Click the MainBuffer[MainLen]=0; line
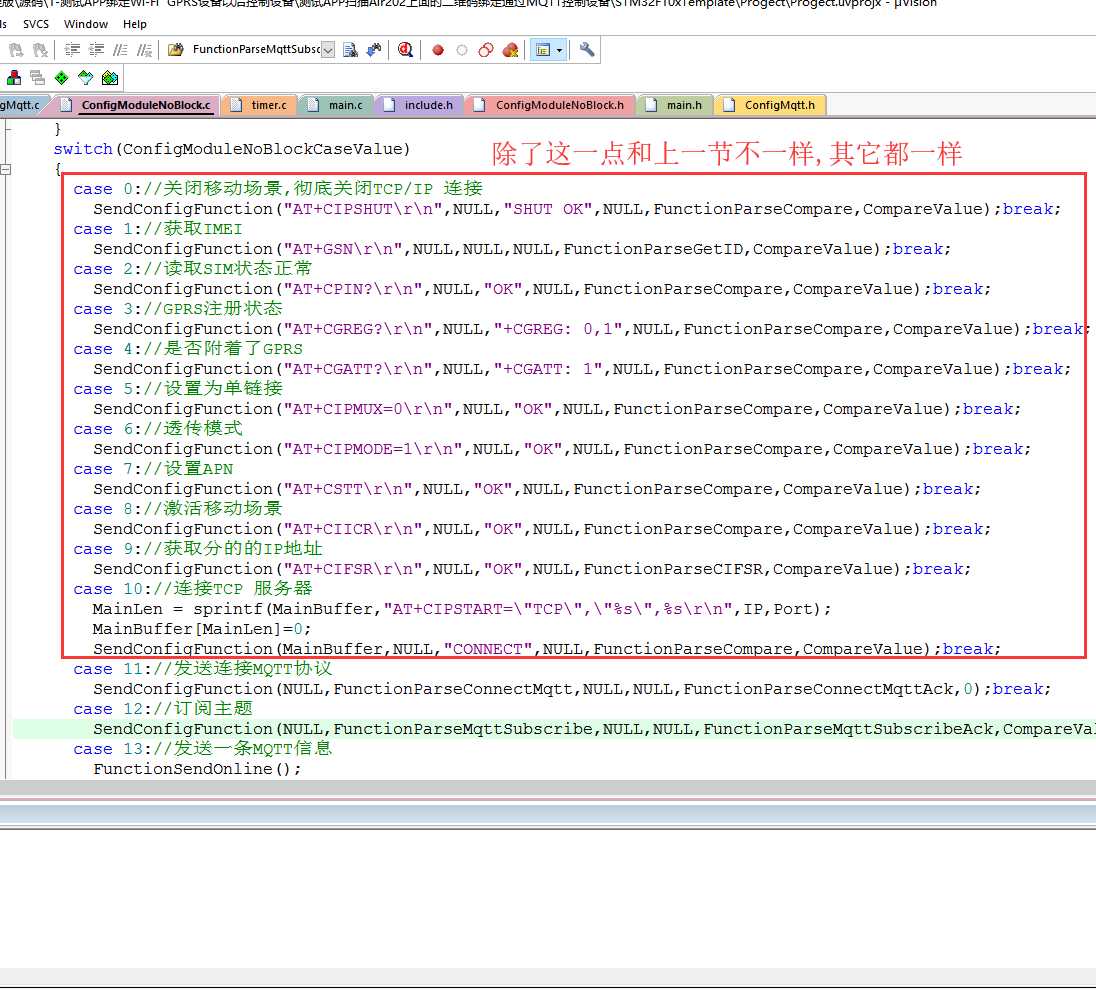 201,629
